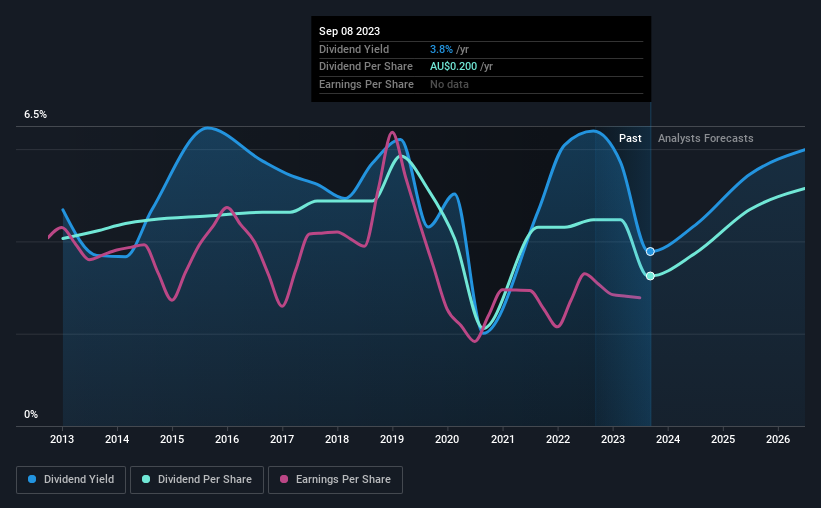The image size is (821, 508).
Task: Click the blue dot in Dividend Yield legend
Action: pyautogui.click(x=32, y=479)
